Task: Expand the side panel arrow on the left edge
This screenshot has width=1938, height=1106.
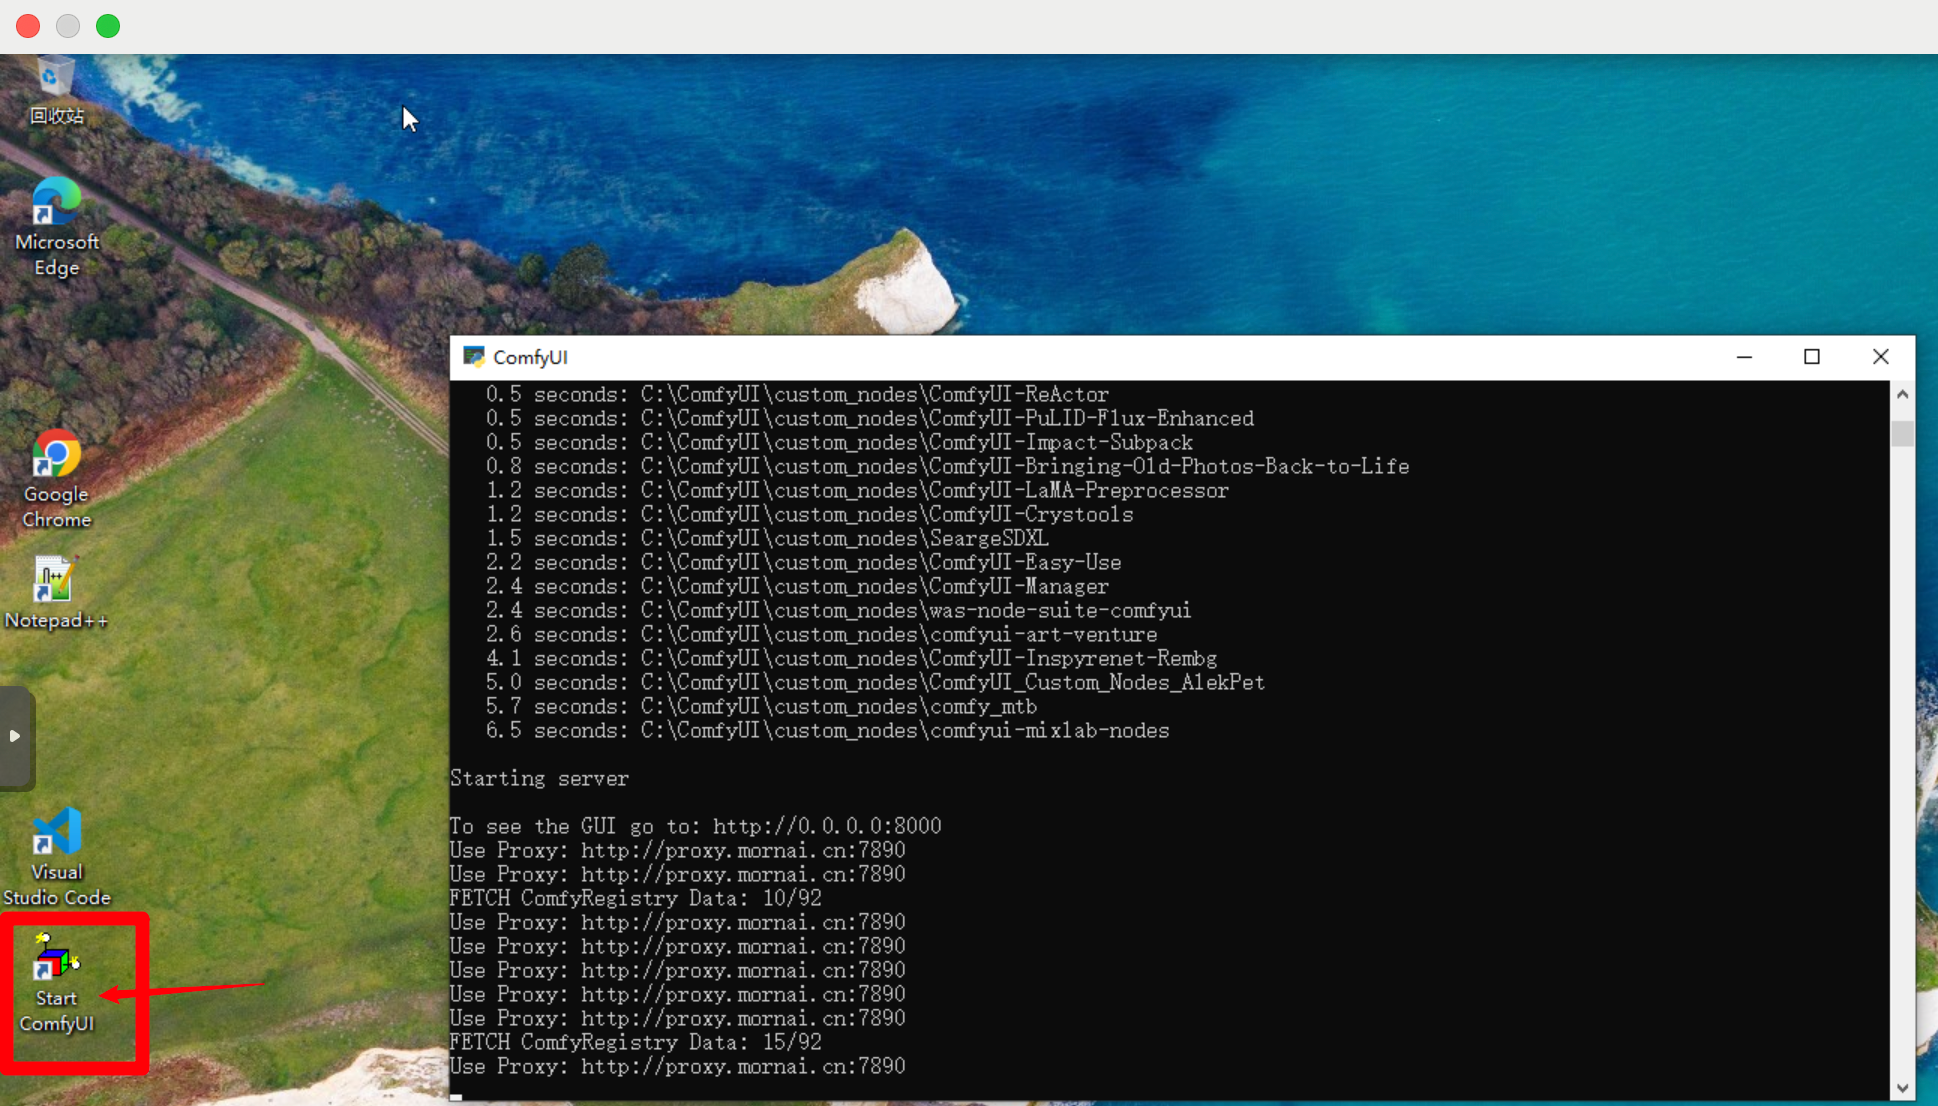Action: click(15, 736)
